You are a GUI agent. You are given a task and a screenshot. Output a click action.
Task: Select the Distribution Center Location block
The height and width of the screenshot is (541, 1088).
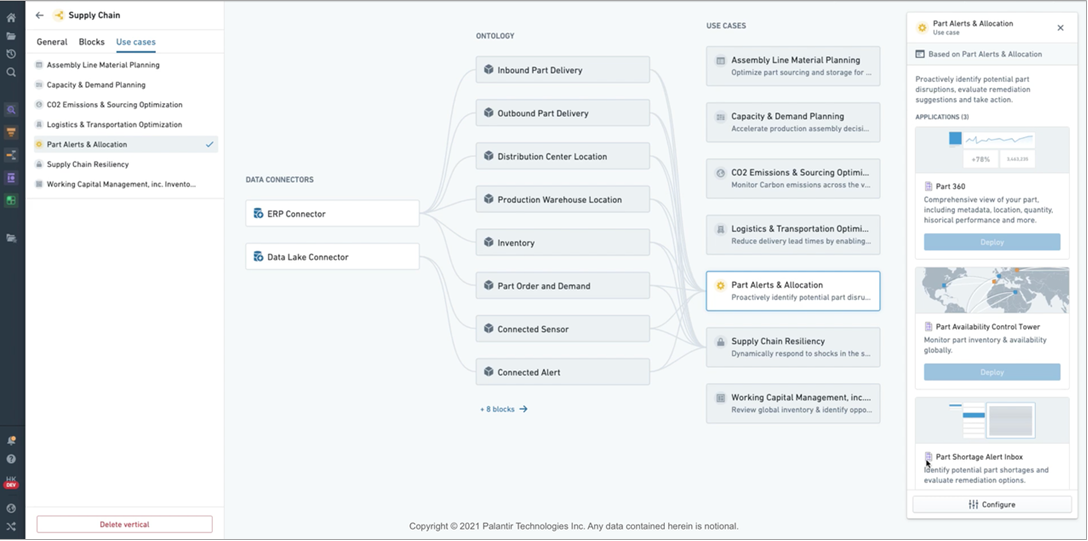[x=563, y=156]
